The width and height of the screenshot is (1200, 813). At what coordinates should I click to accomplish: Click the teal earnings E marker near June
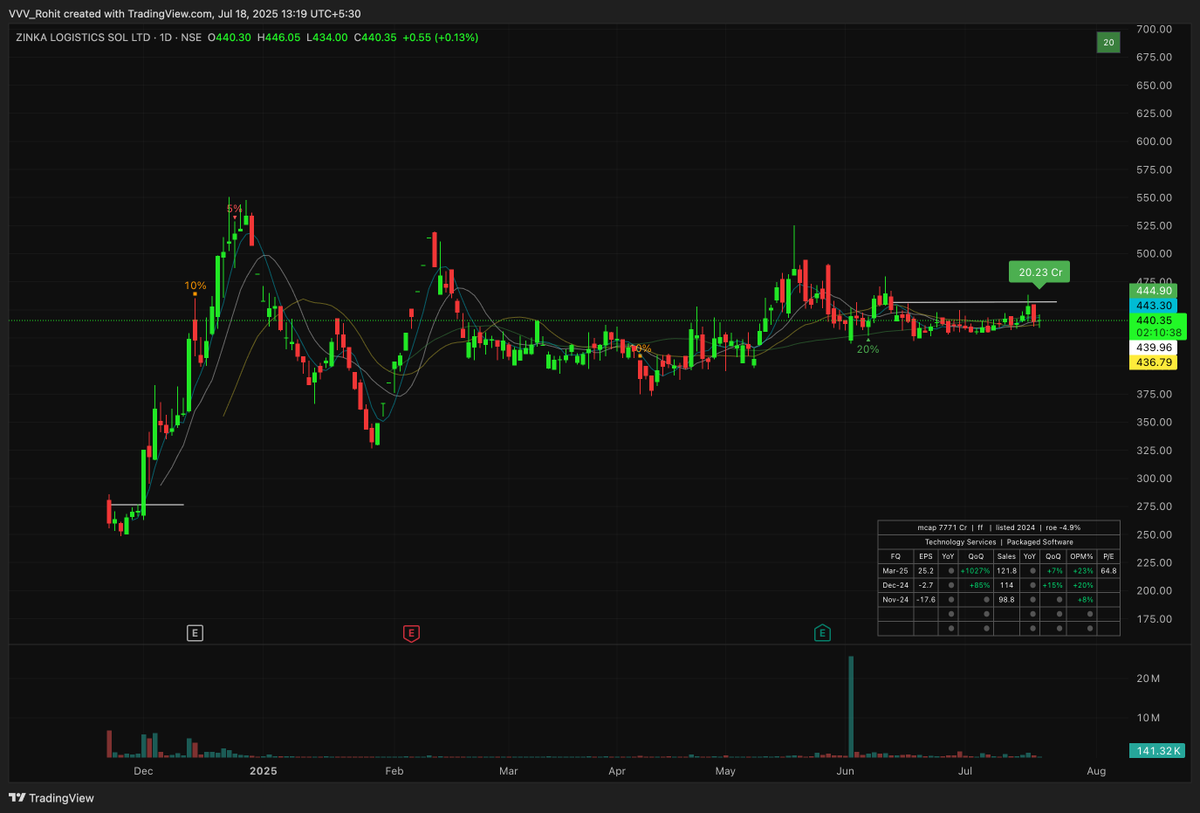(x=822, y=632)
